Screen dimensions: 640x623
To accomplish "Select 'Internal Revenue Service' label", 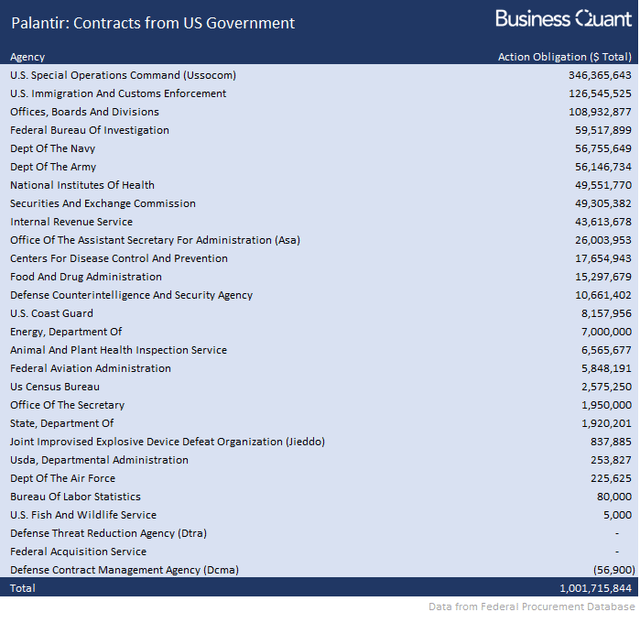I will pyautogui.click(x=71, y=222).
